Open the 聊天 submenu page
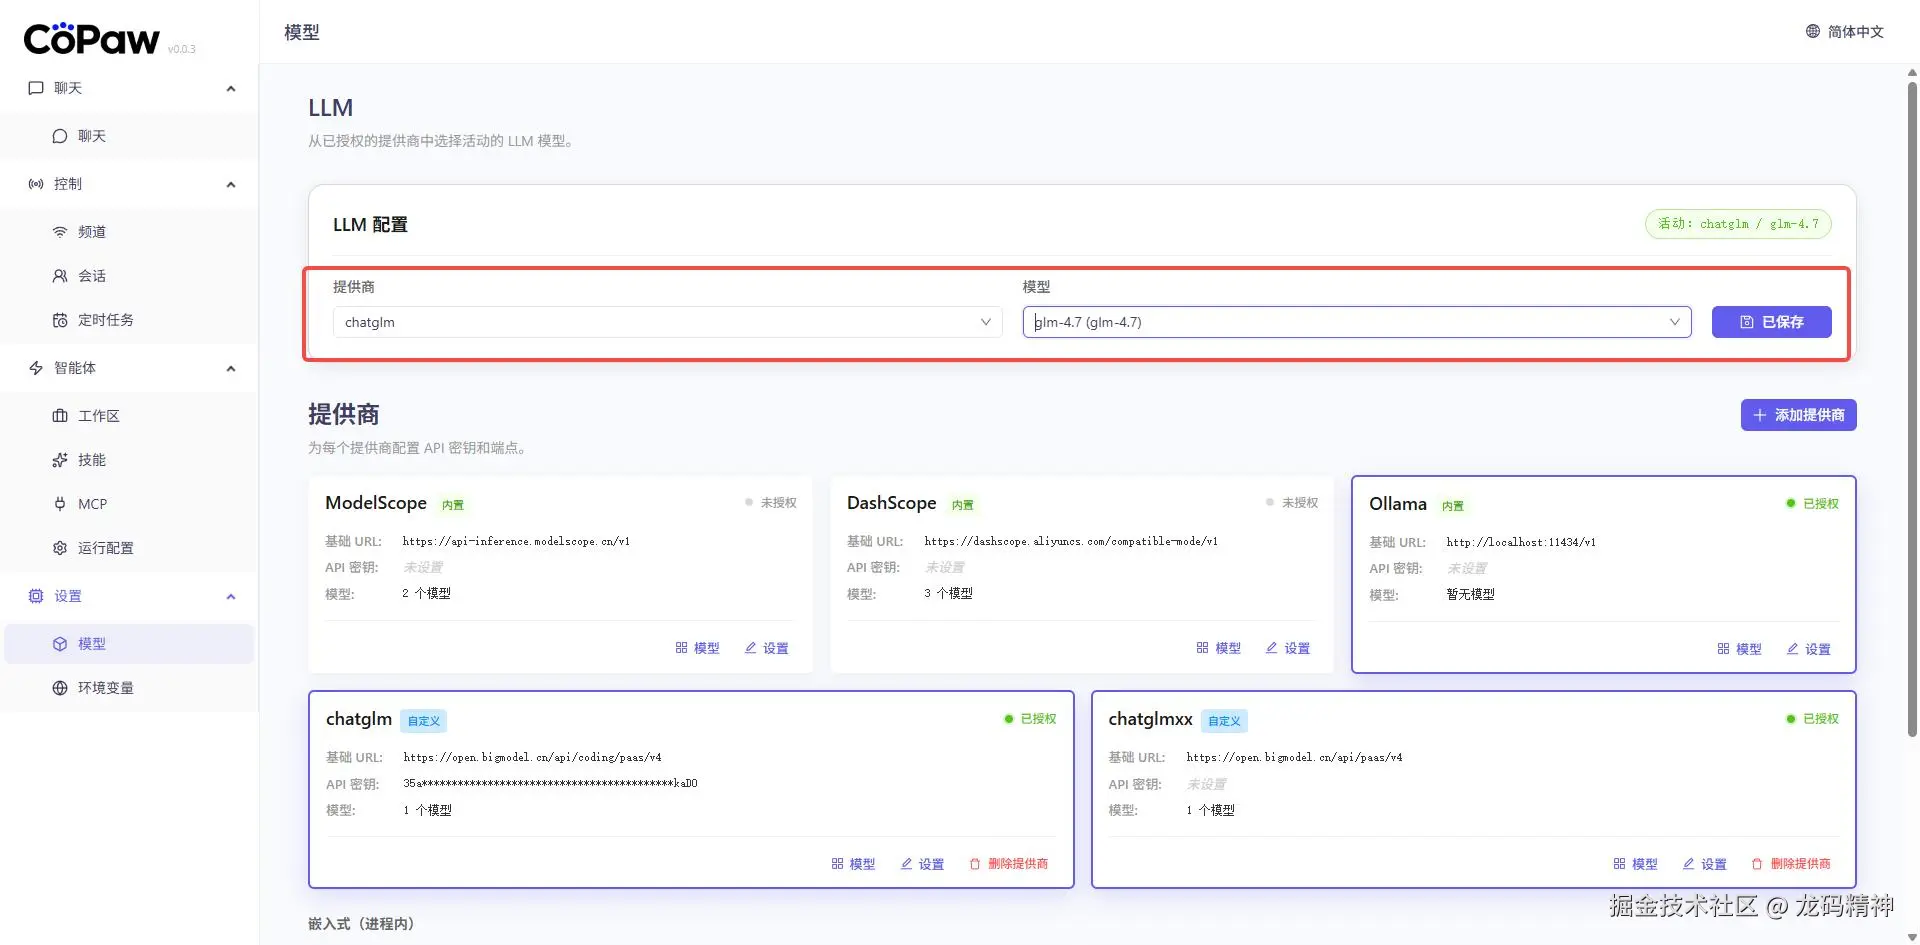The image size is (1920, 945). point(129,136)
